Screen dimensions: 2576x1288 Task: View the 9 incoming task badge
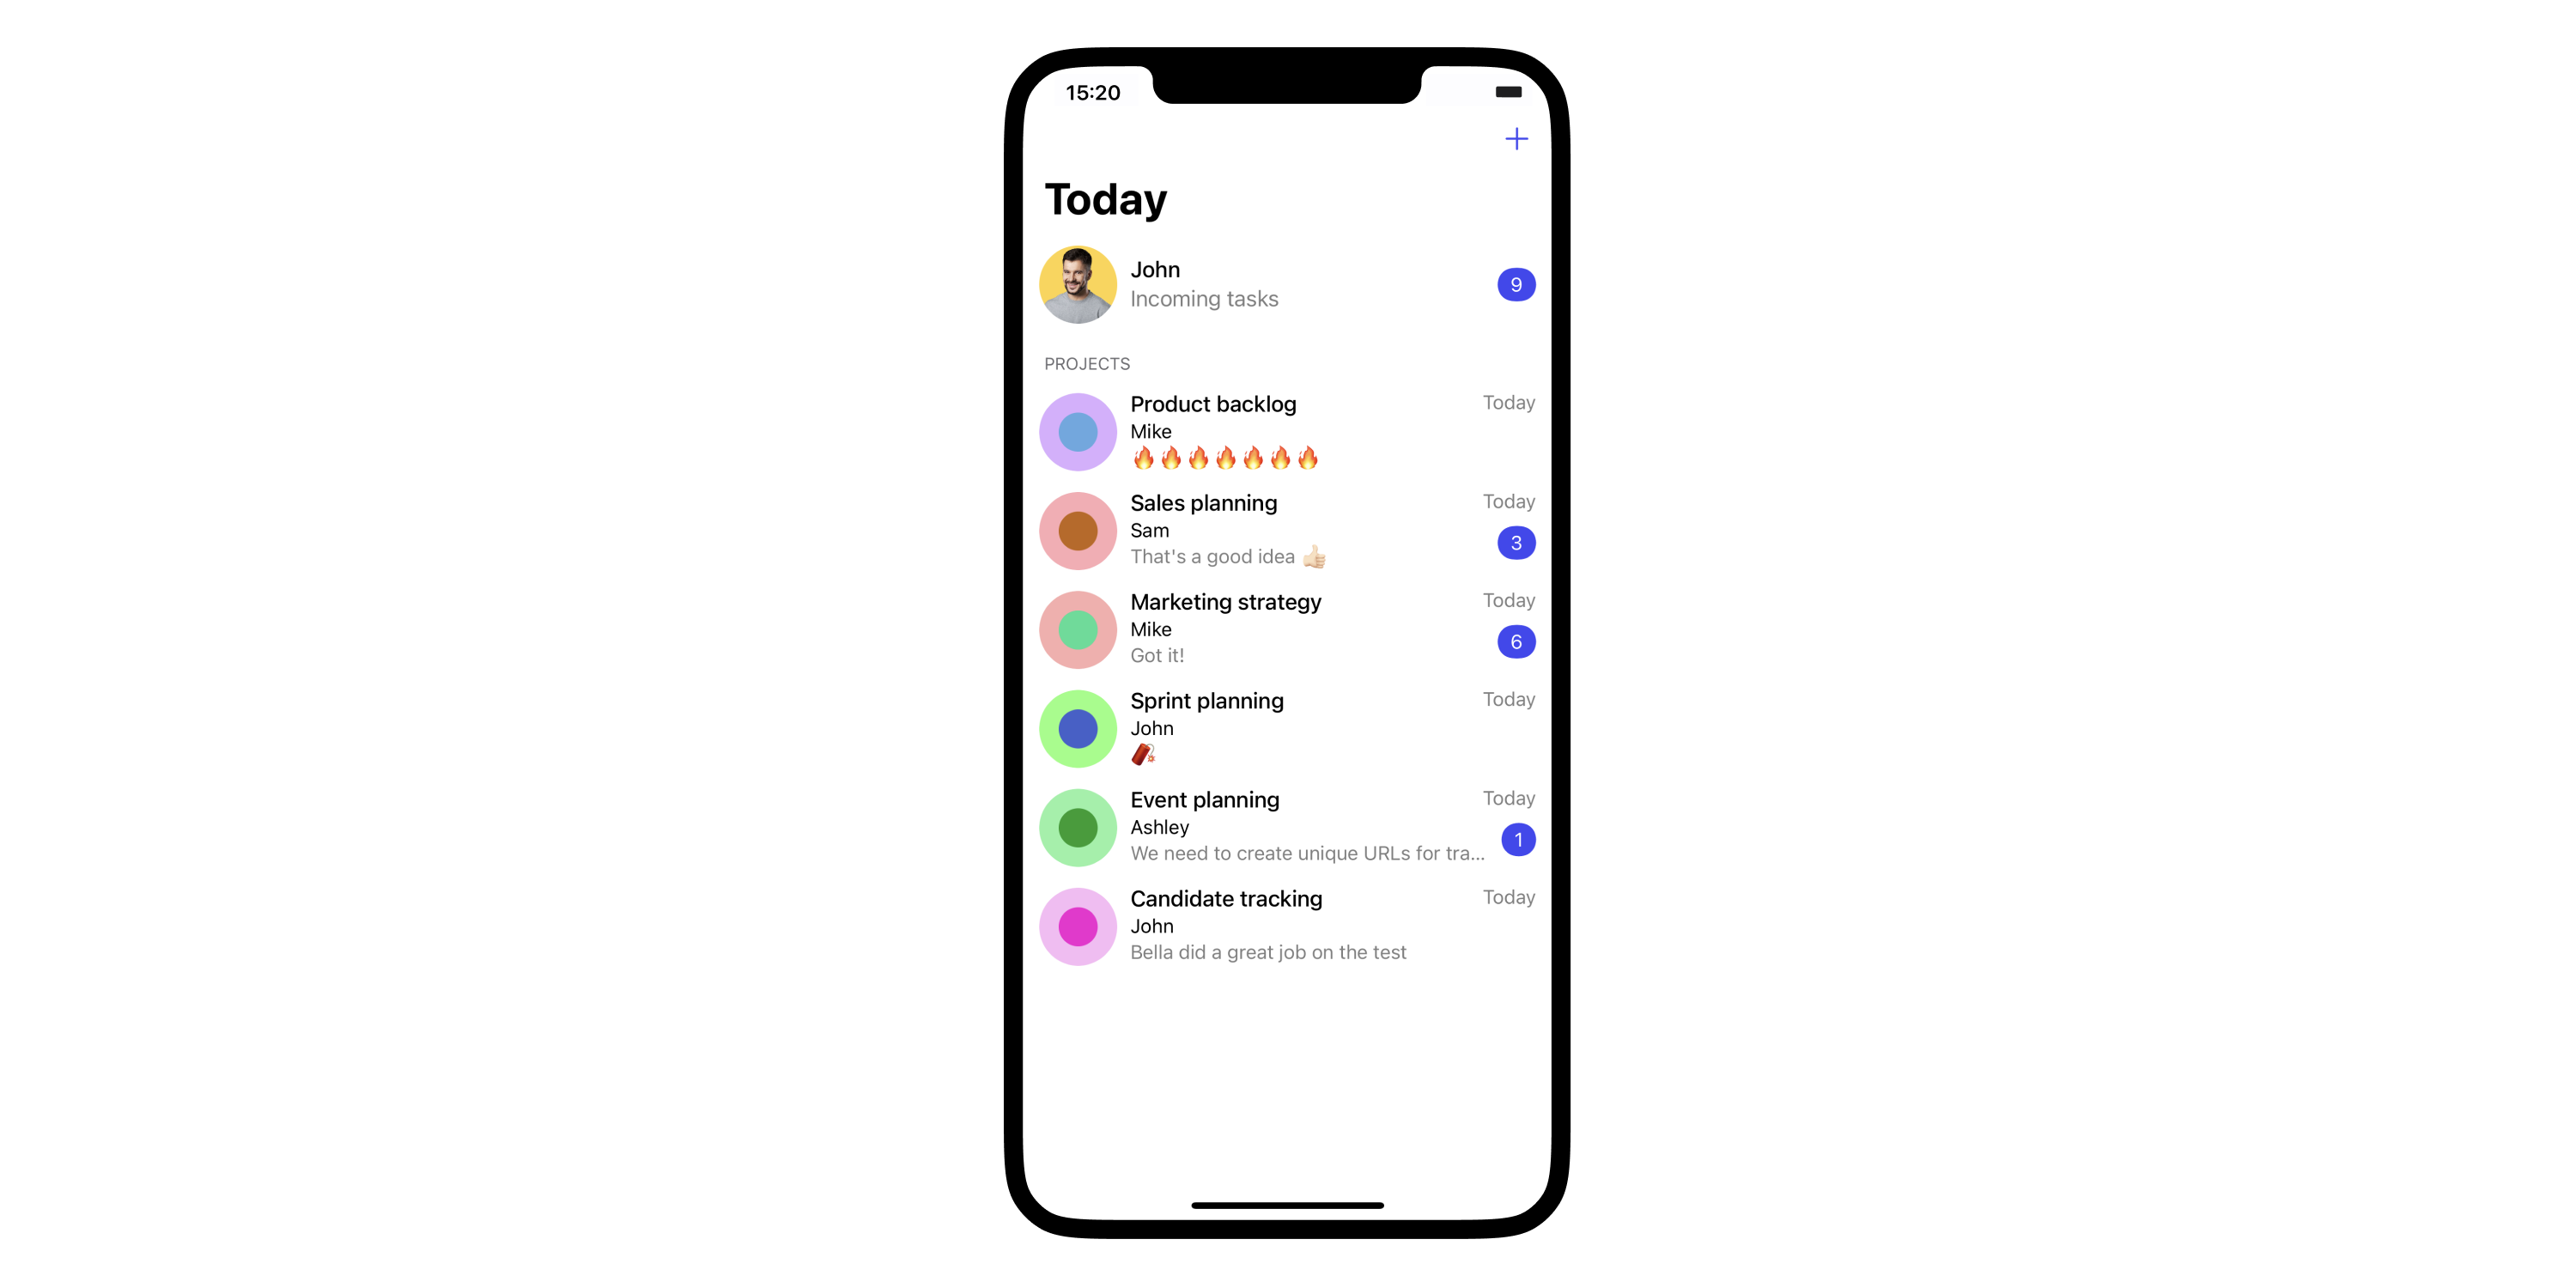click(1515, 283)
